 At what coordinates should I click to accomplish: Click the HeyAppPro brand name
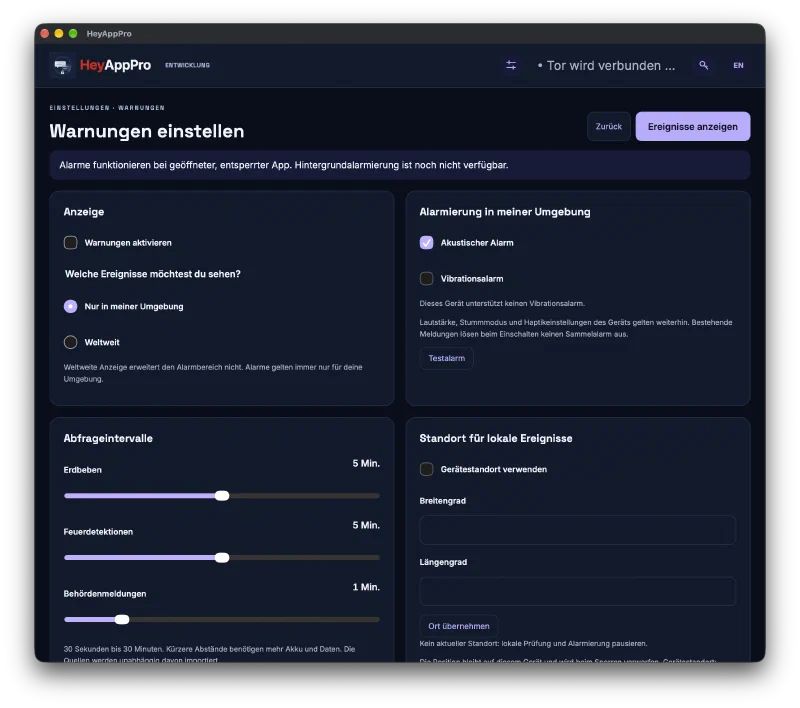[115, 65]
